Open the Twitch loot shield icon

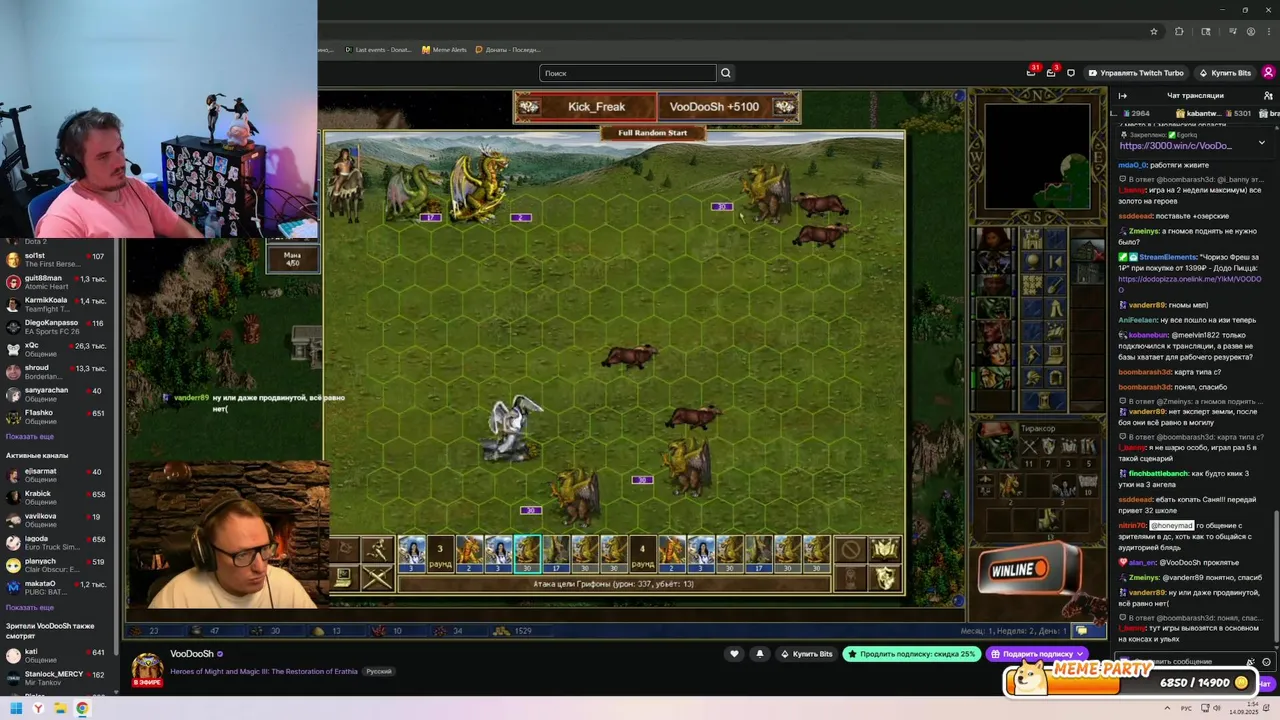coord(1071,73)
